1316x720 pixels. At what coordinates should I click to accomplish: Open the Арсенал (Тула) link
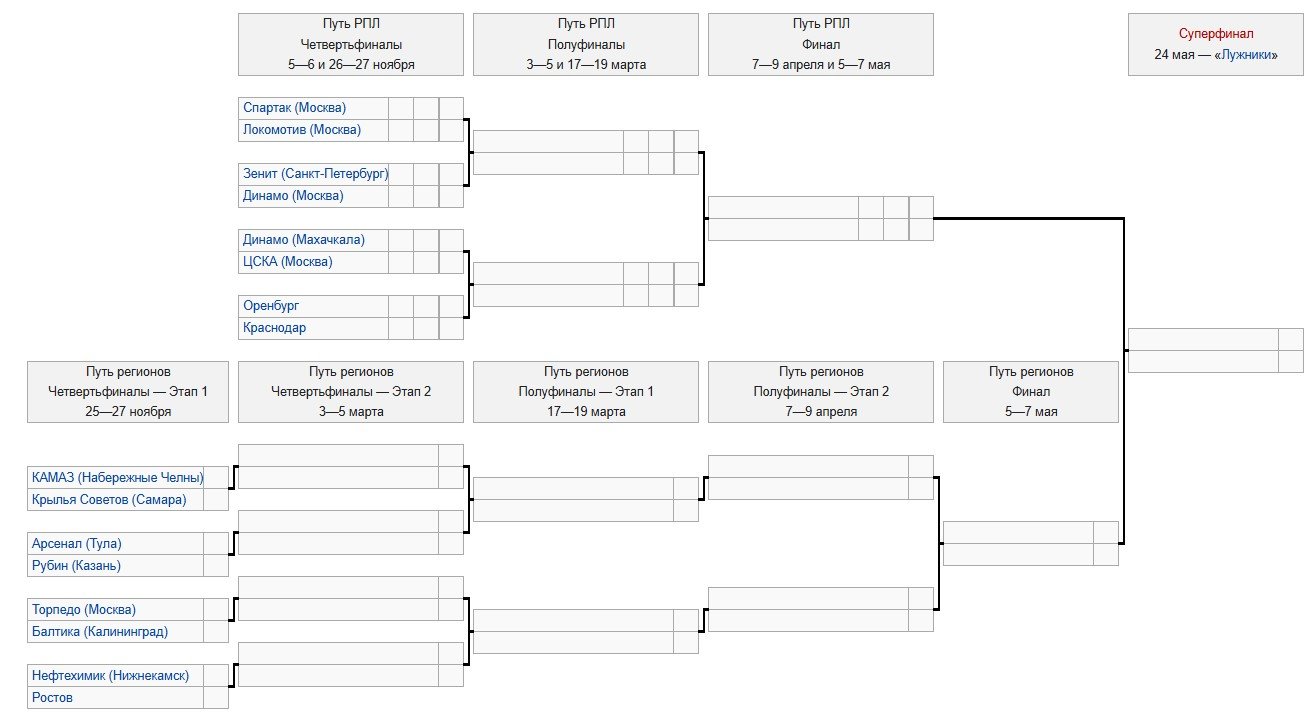83,544
